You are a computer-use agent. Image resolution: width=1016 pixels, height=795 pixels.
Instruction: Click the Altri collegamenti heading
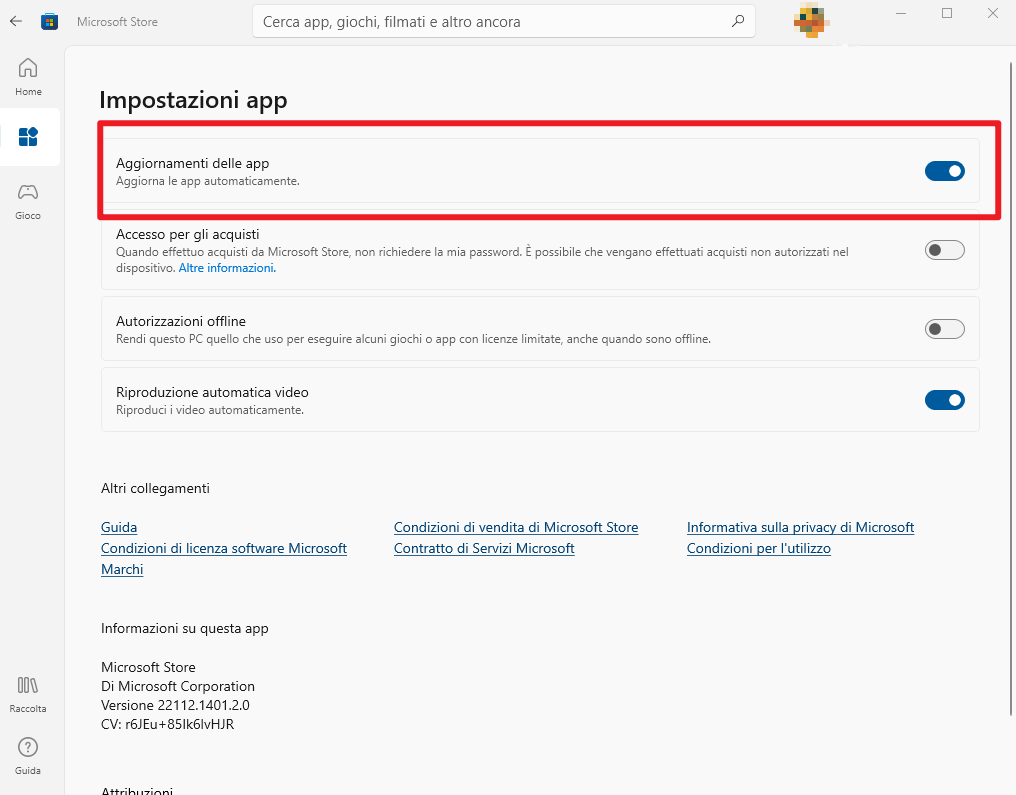pyautogui.click(x=155, y=489)
